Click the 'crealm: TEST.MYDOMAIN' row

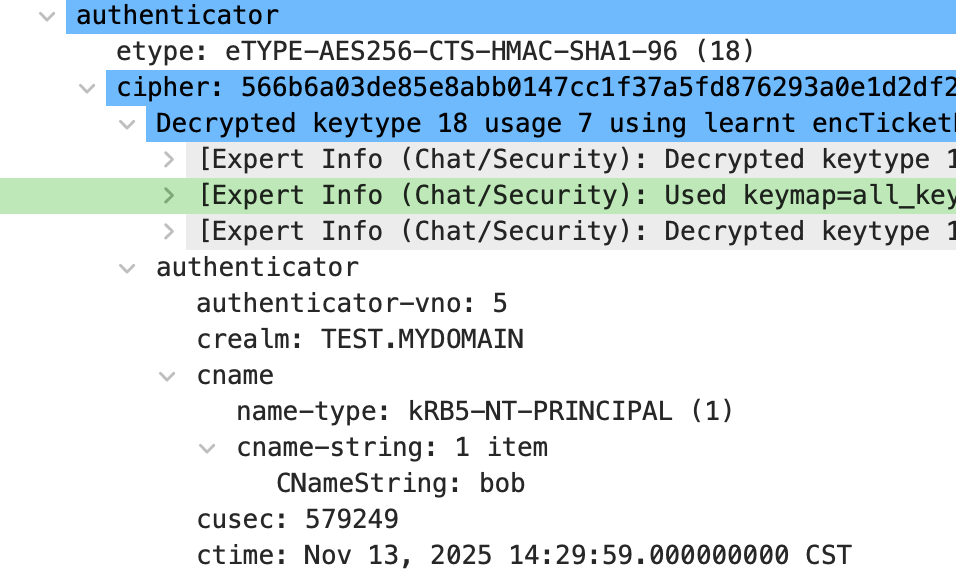click(x=360, y=340)
